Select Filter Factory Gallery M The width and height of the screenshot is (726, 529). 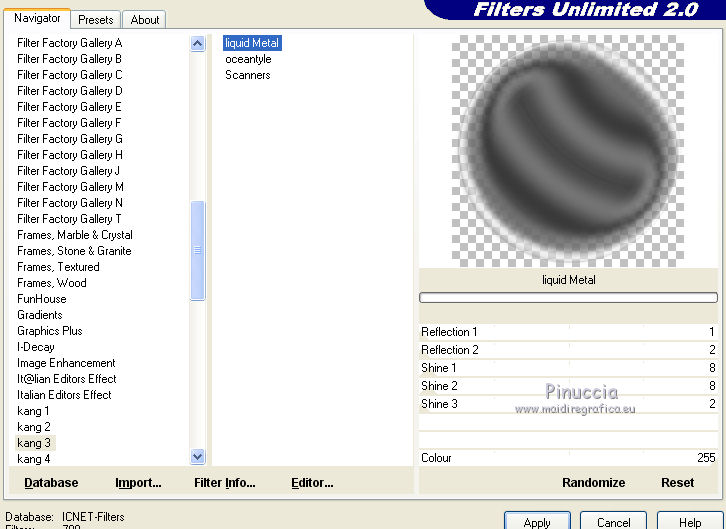coord(70,187)
